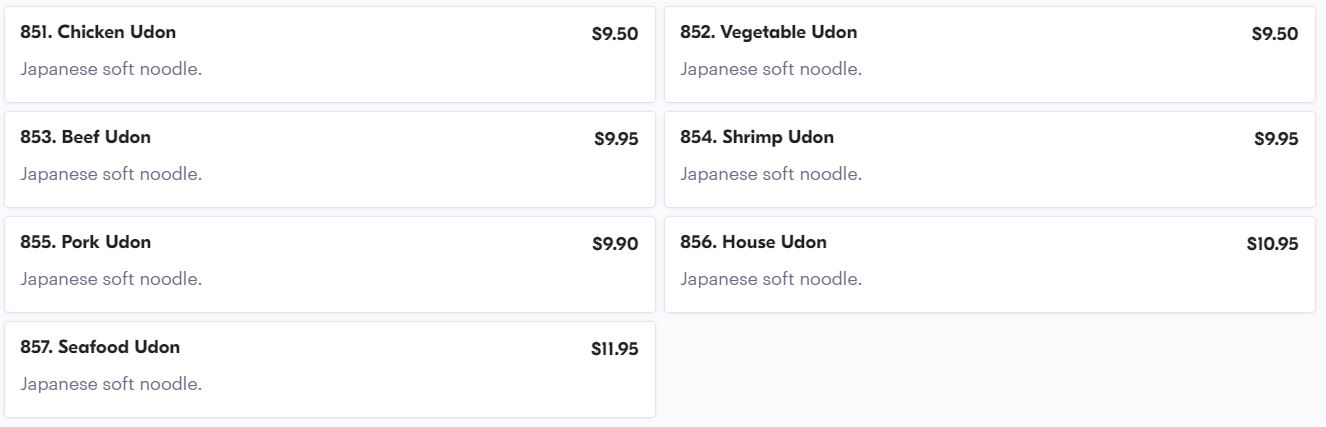
Task: Click the $9.50 price on Chicken Udon
Action: tap(614, 34)
